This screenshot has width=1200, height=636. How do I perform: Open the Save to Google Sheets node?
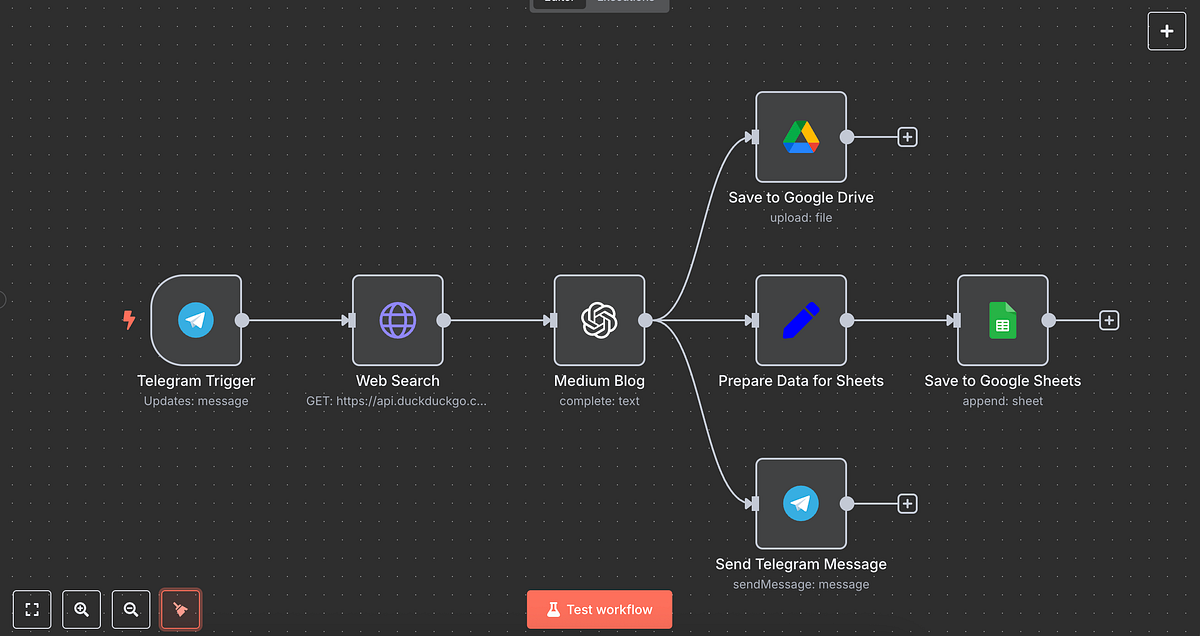click(x=1003, y=320)
